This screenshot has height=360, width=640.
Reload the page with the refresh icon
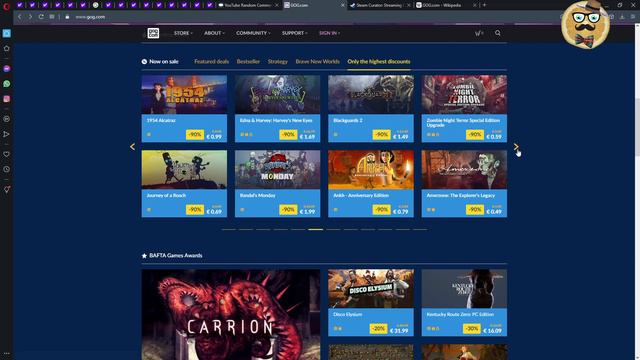point(41,17)
